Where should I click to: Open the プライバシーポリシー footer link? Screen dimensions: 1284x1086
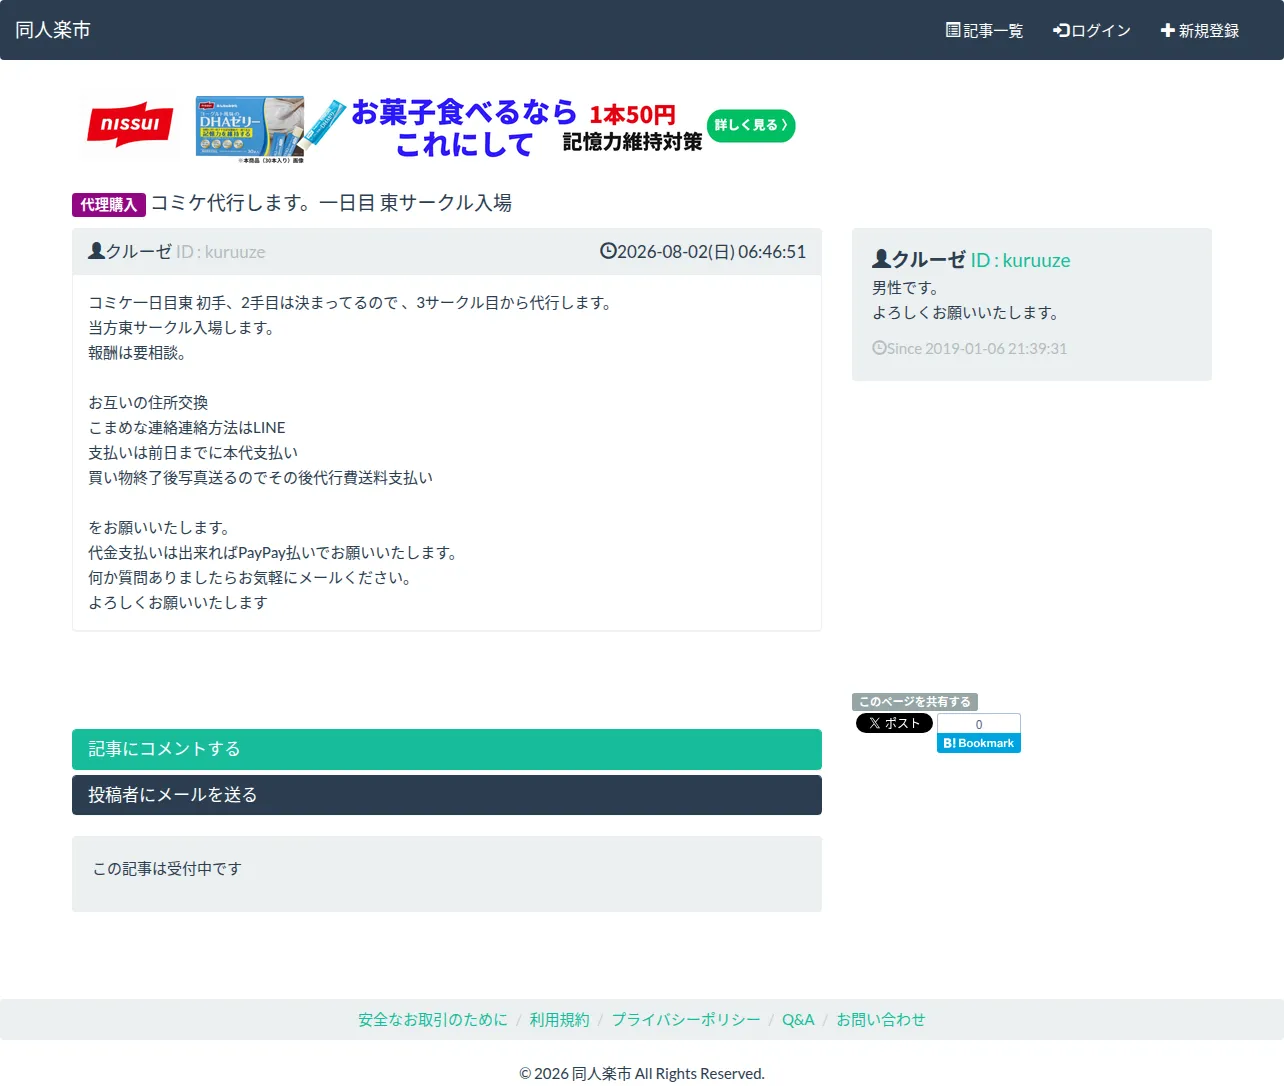(x=686, y=1020)
